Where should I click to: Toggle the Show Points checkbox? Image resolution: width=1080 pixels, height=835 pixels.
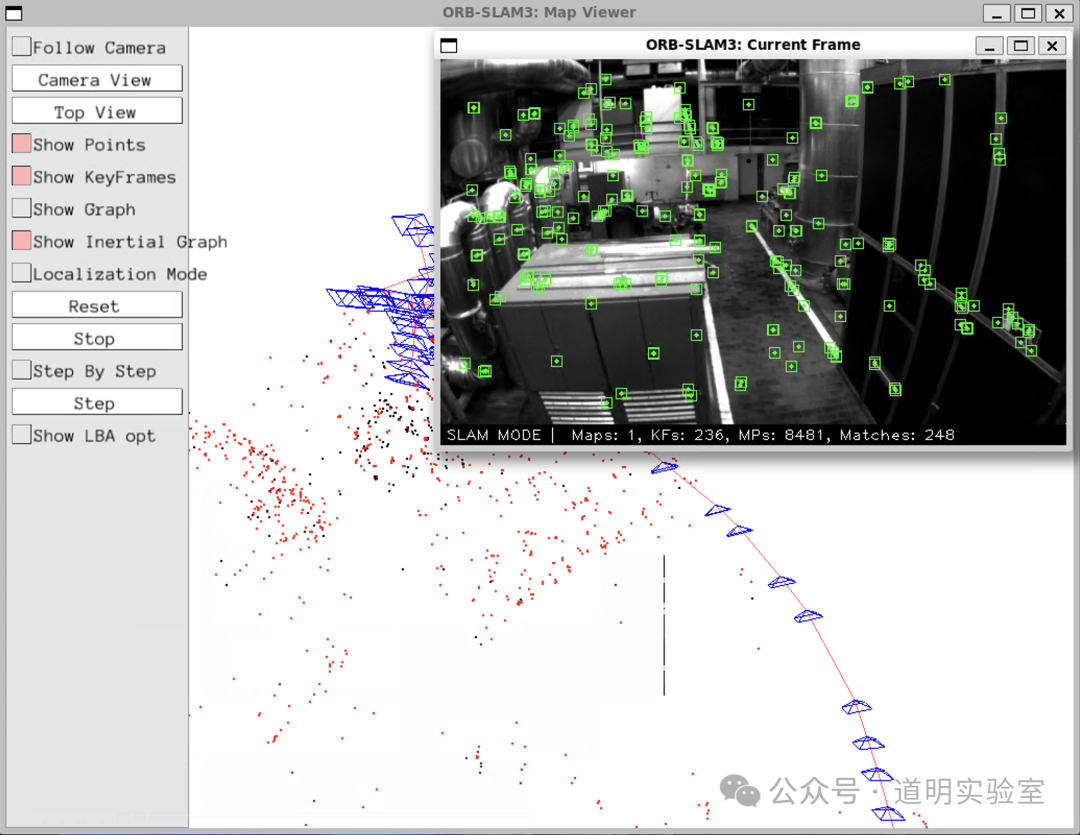pos(21,144)
